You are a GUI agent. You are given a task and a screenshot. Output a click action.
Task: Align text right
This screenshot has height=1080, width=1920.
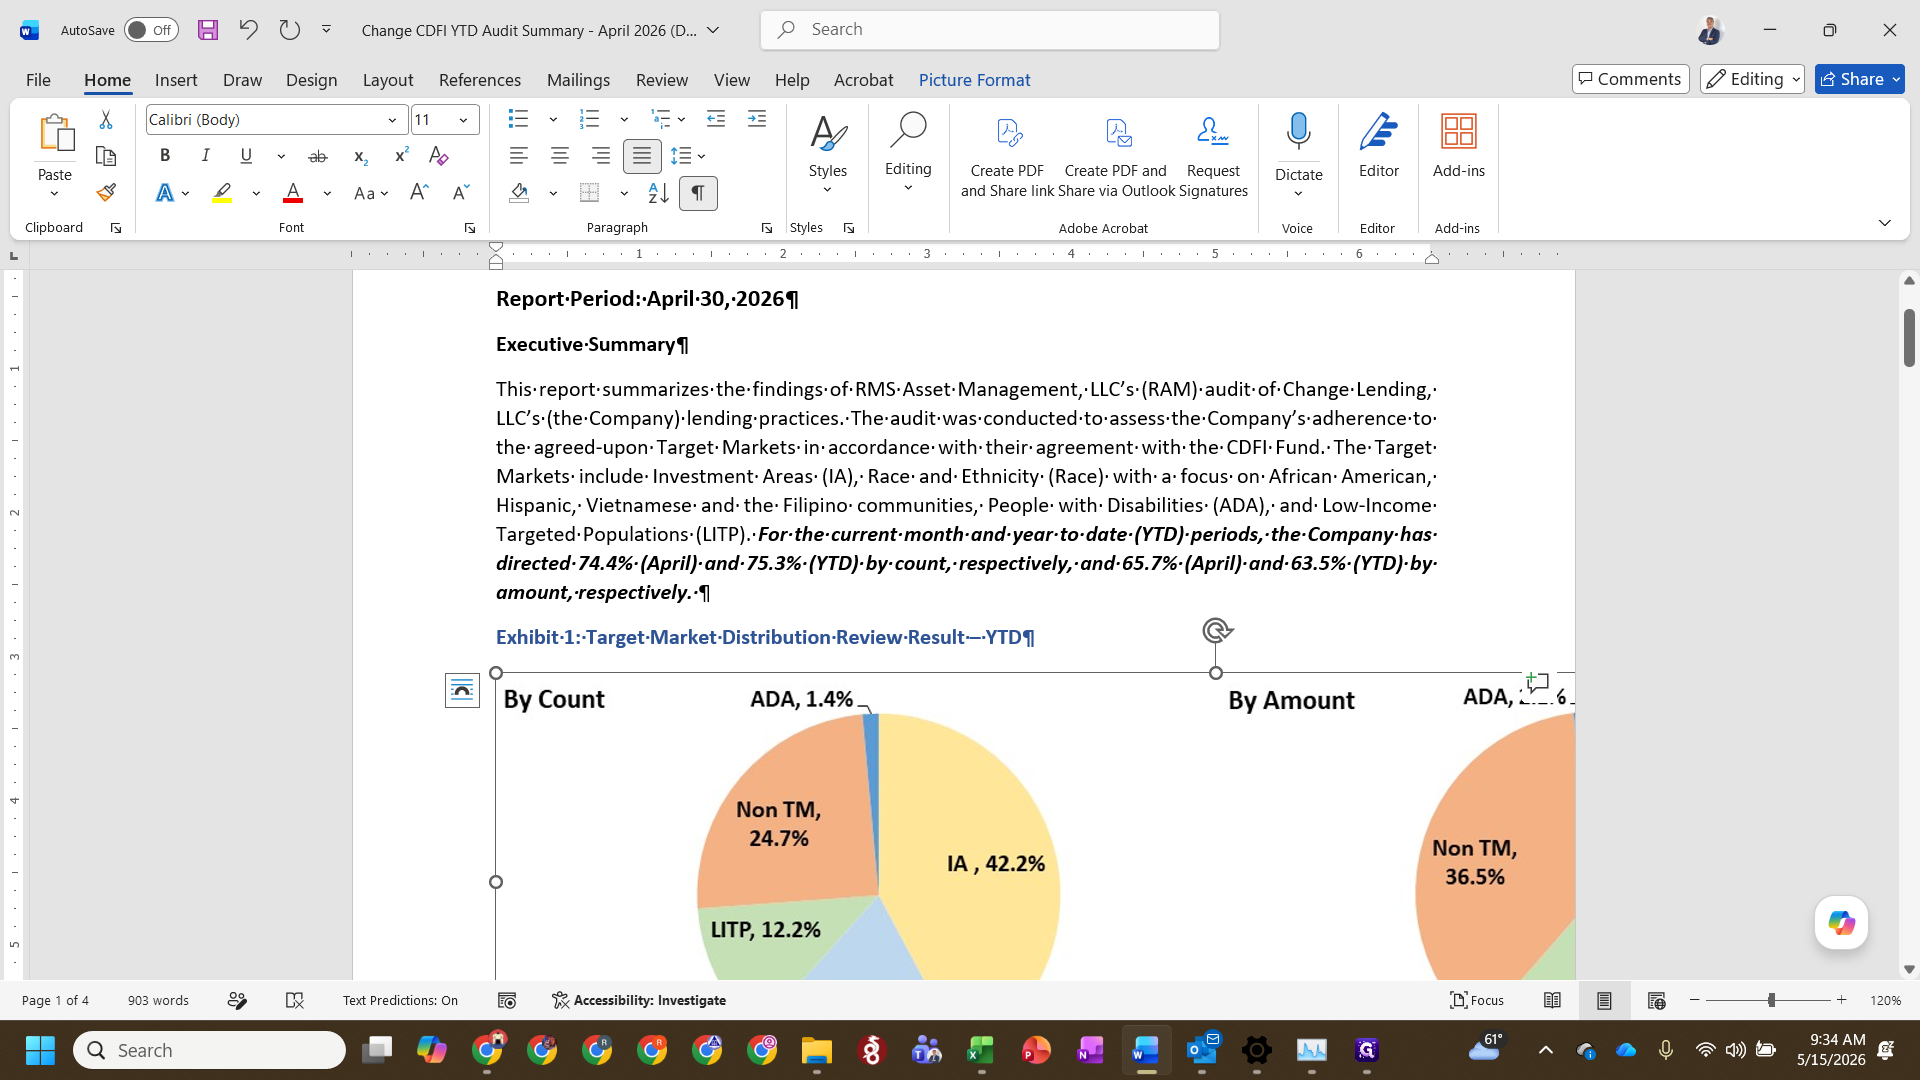[x=600, y=156]
